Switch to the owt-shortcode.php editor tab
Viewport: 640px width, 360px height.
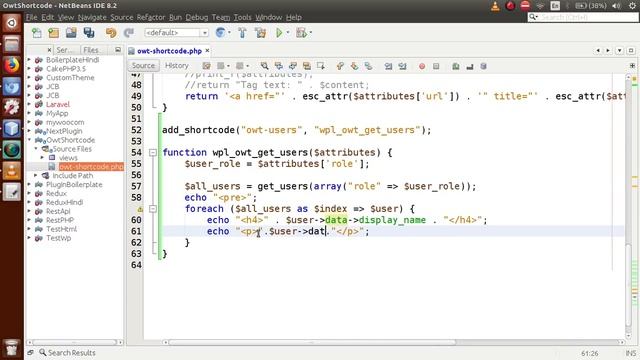(169, 51)
